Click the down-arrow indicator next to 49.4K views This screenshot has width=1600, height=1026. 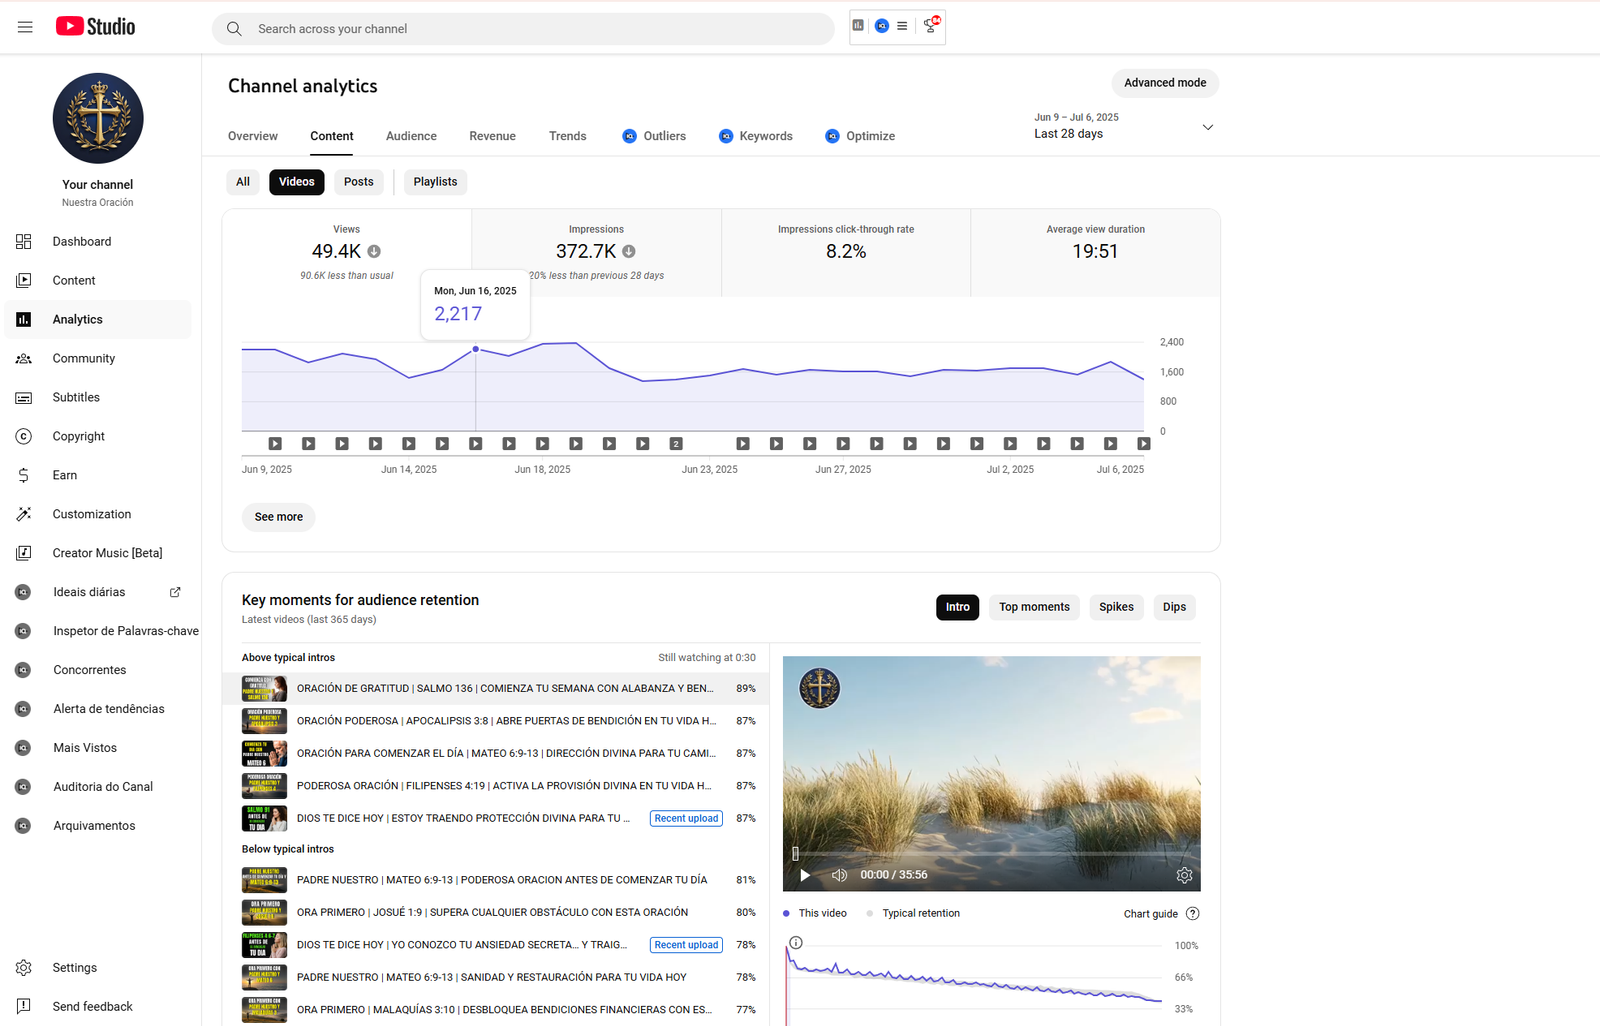pyautogui.click(x=374, y=252)
